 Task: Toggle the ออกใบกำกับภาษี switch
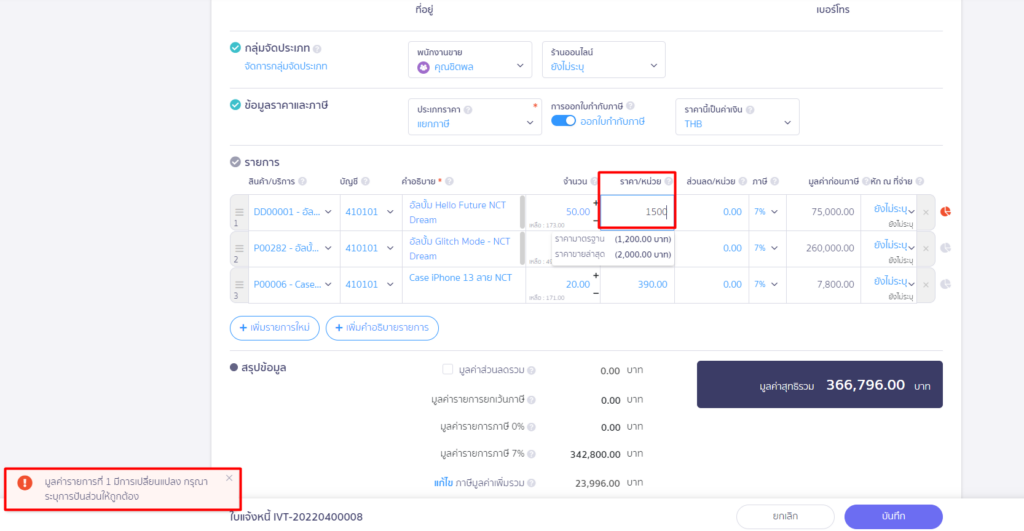pyautogui.click(x=563, y=121)
